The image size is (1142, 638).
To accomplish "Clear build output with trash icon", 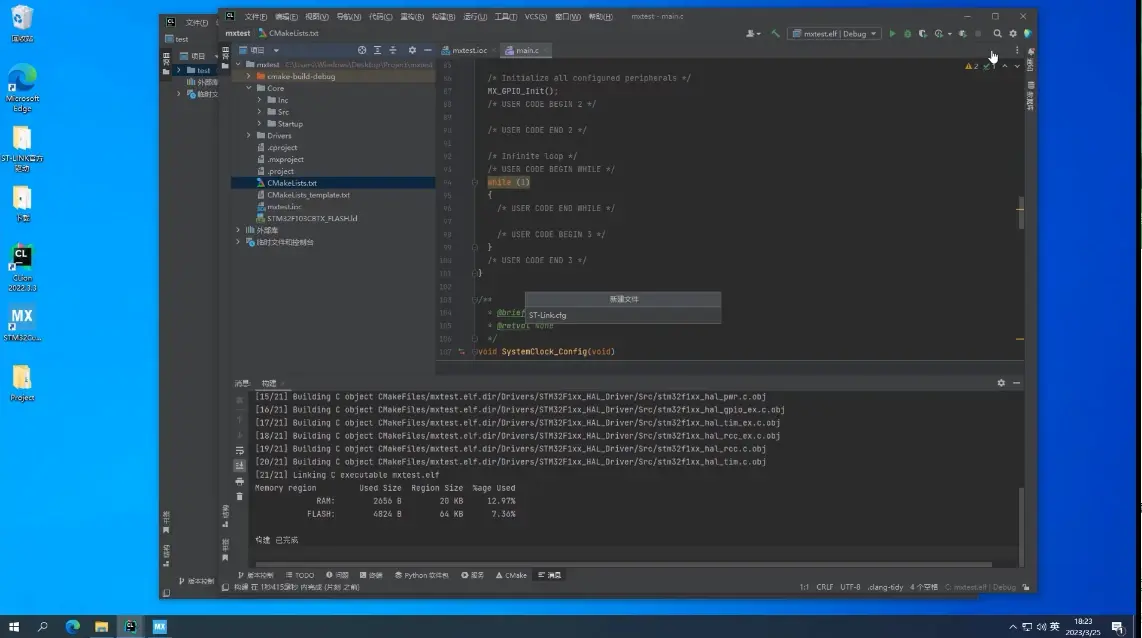I will point(240,496).
